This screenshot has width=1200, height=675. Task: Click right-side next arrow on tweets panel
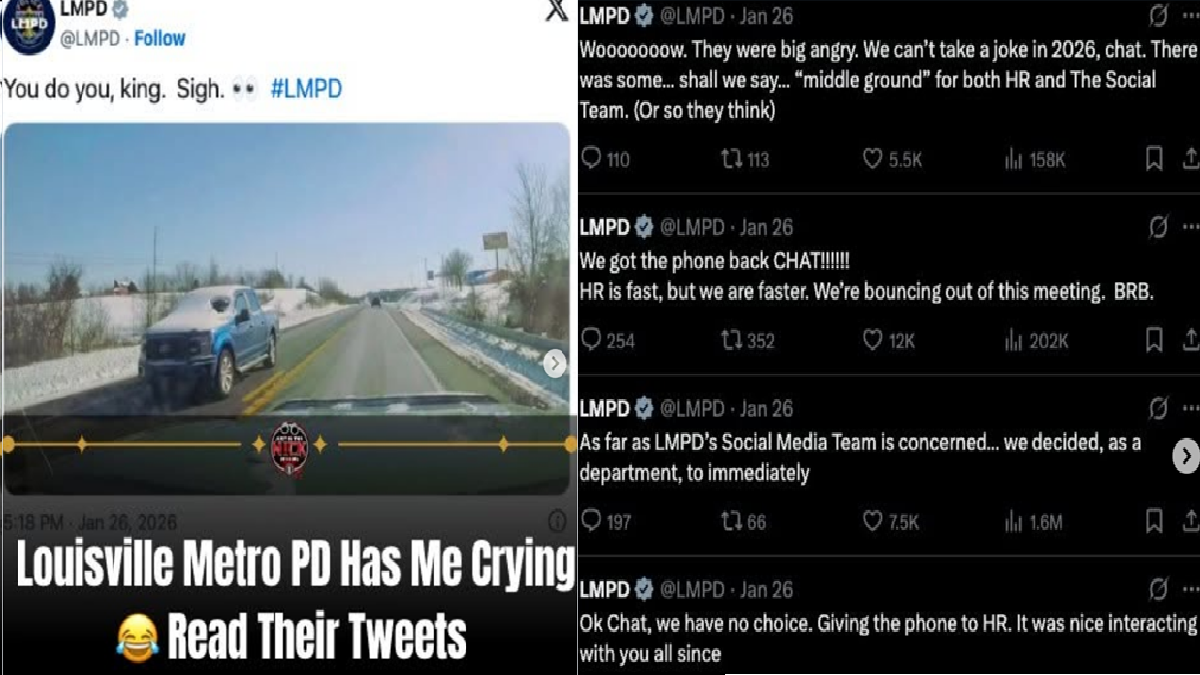click(x=1185, y=457)
